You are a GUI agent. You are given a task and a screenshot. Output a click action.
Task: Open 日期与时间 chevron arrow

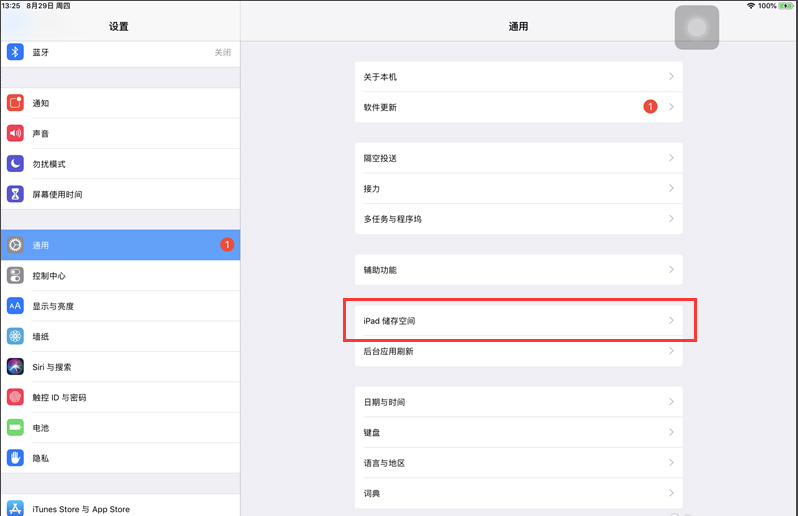click(x=671, y=402)
